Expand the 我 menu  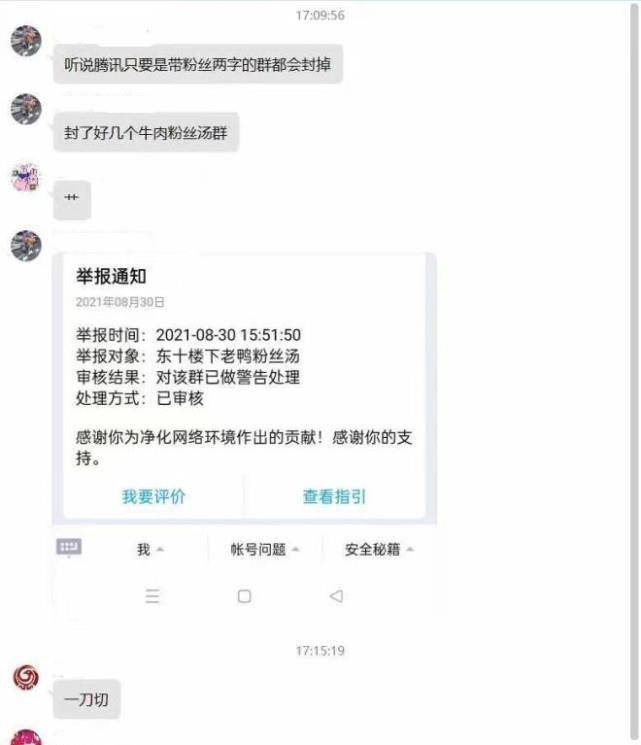pyautogui.click(x=150, y=550)
